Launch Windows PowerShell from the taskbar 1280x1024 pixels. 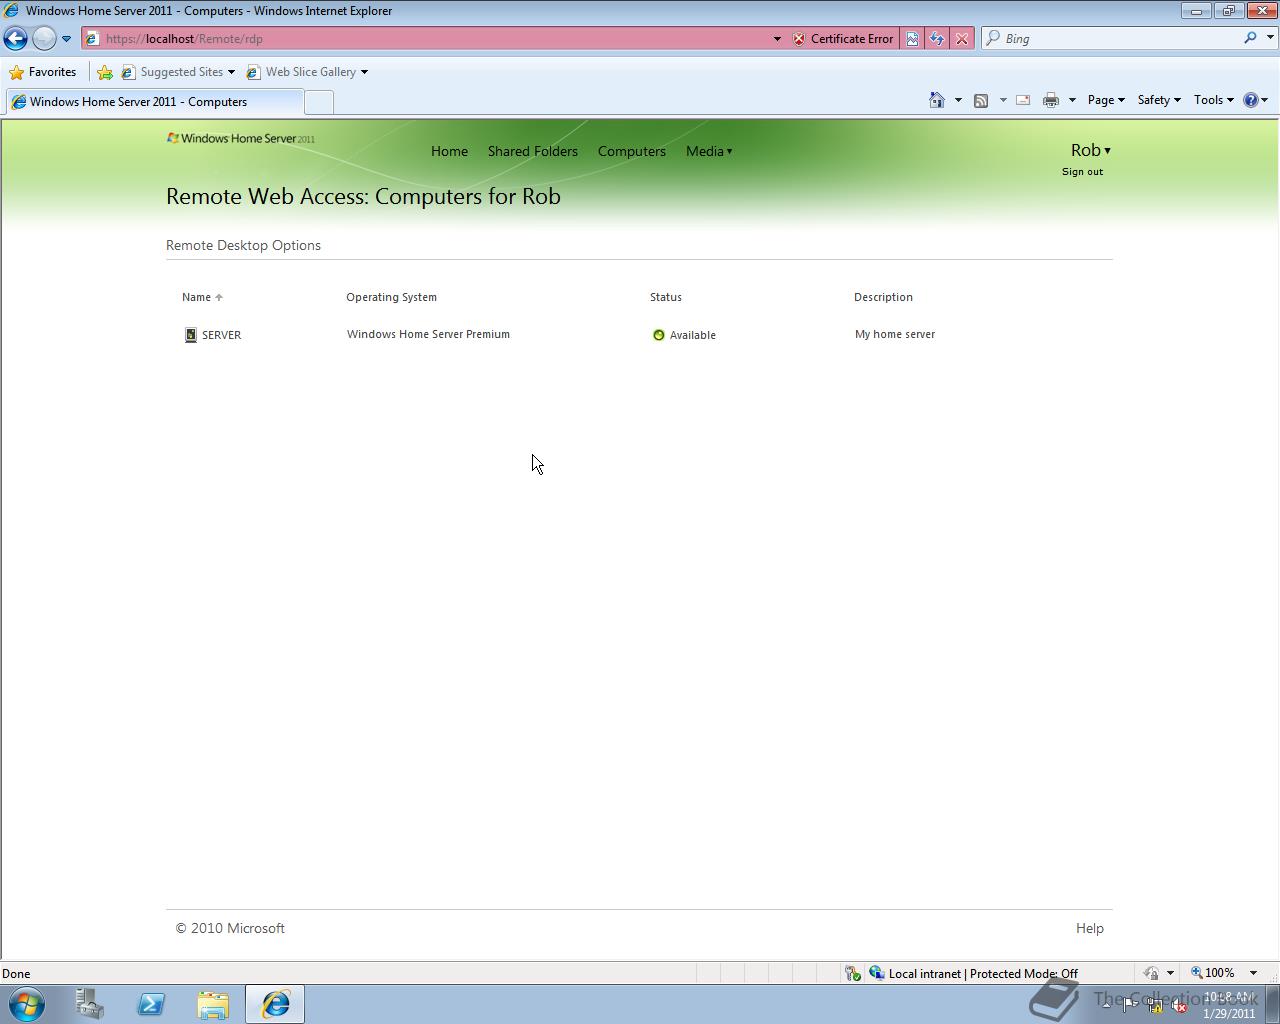151,1004
